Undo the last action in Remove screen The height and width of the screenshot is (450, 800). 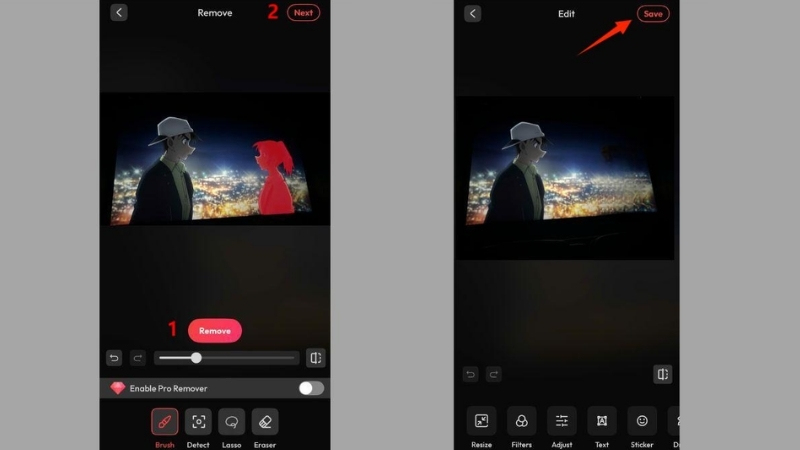[x=115, y=358]
